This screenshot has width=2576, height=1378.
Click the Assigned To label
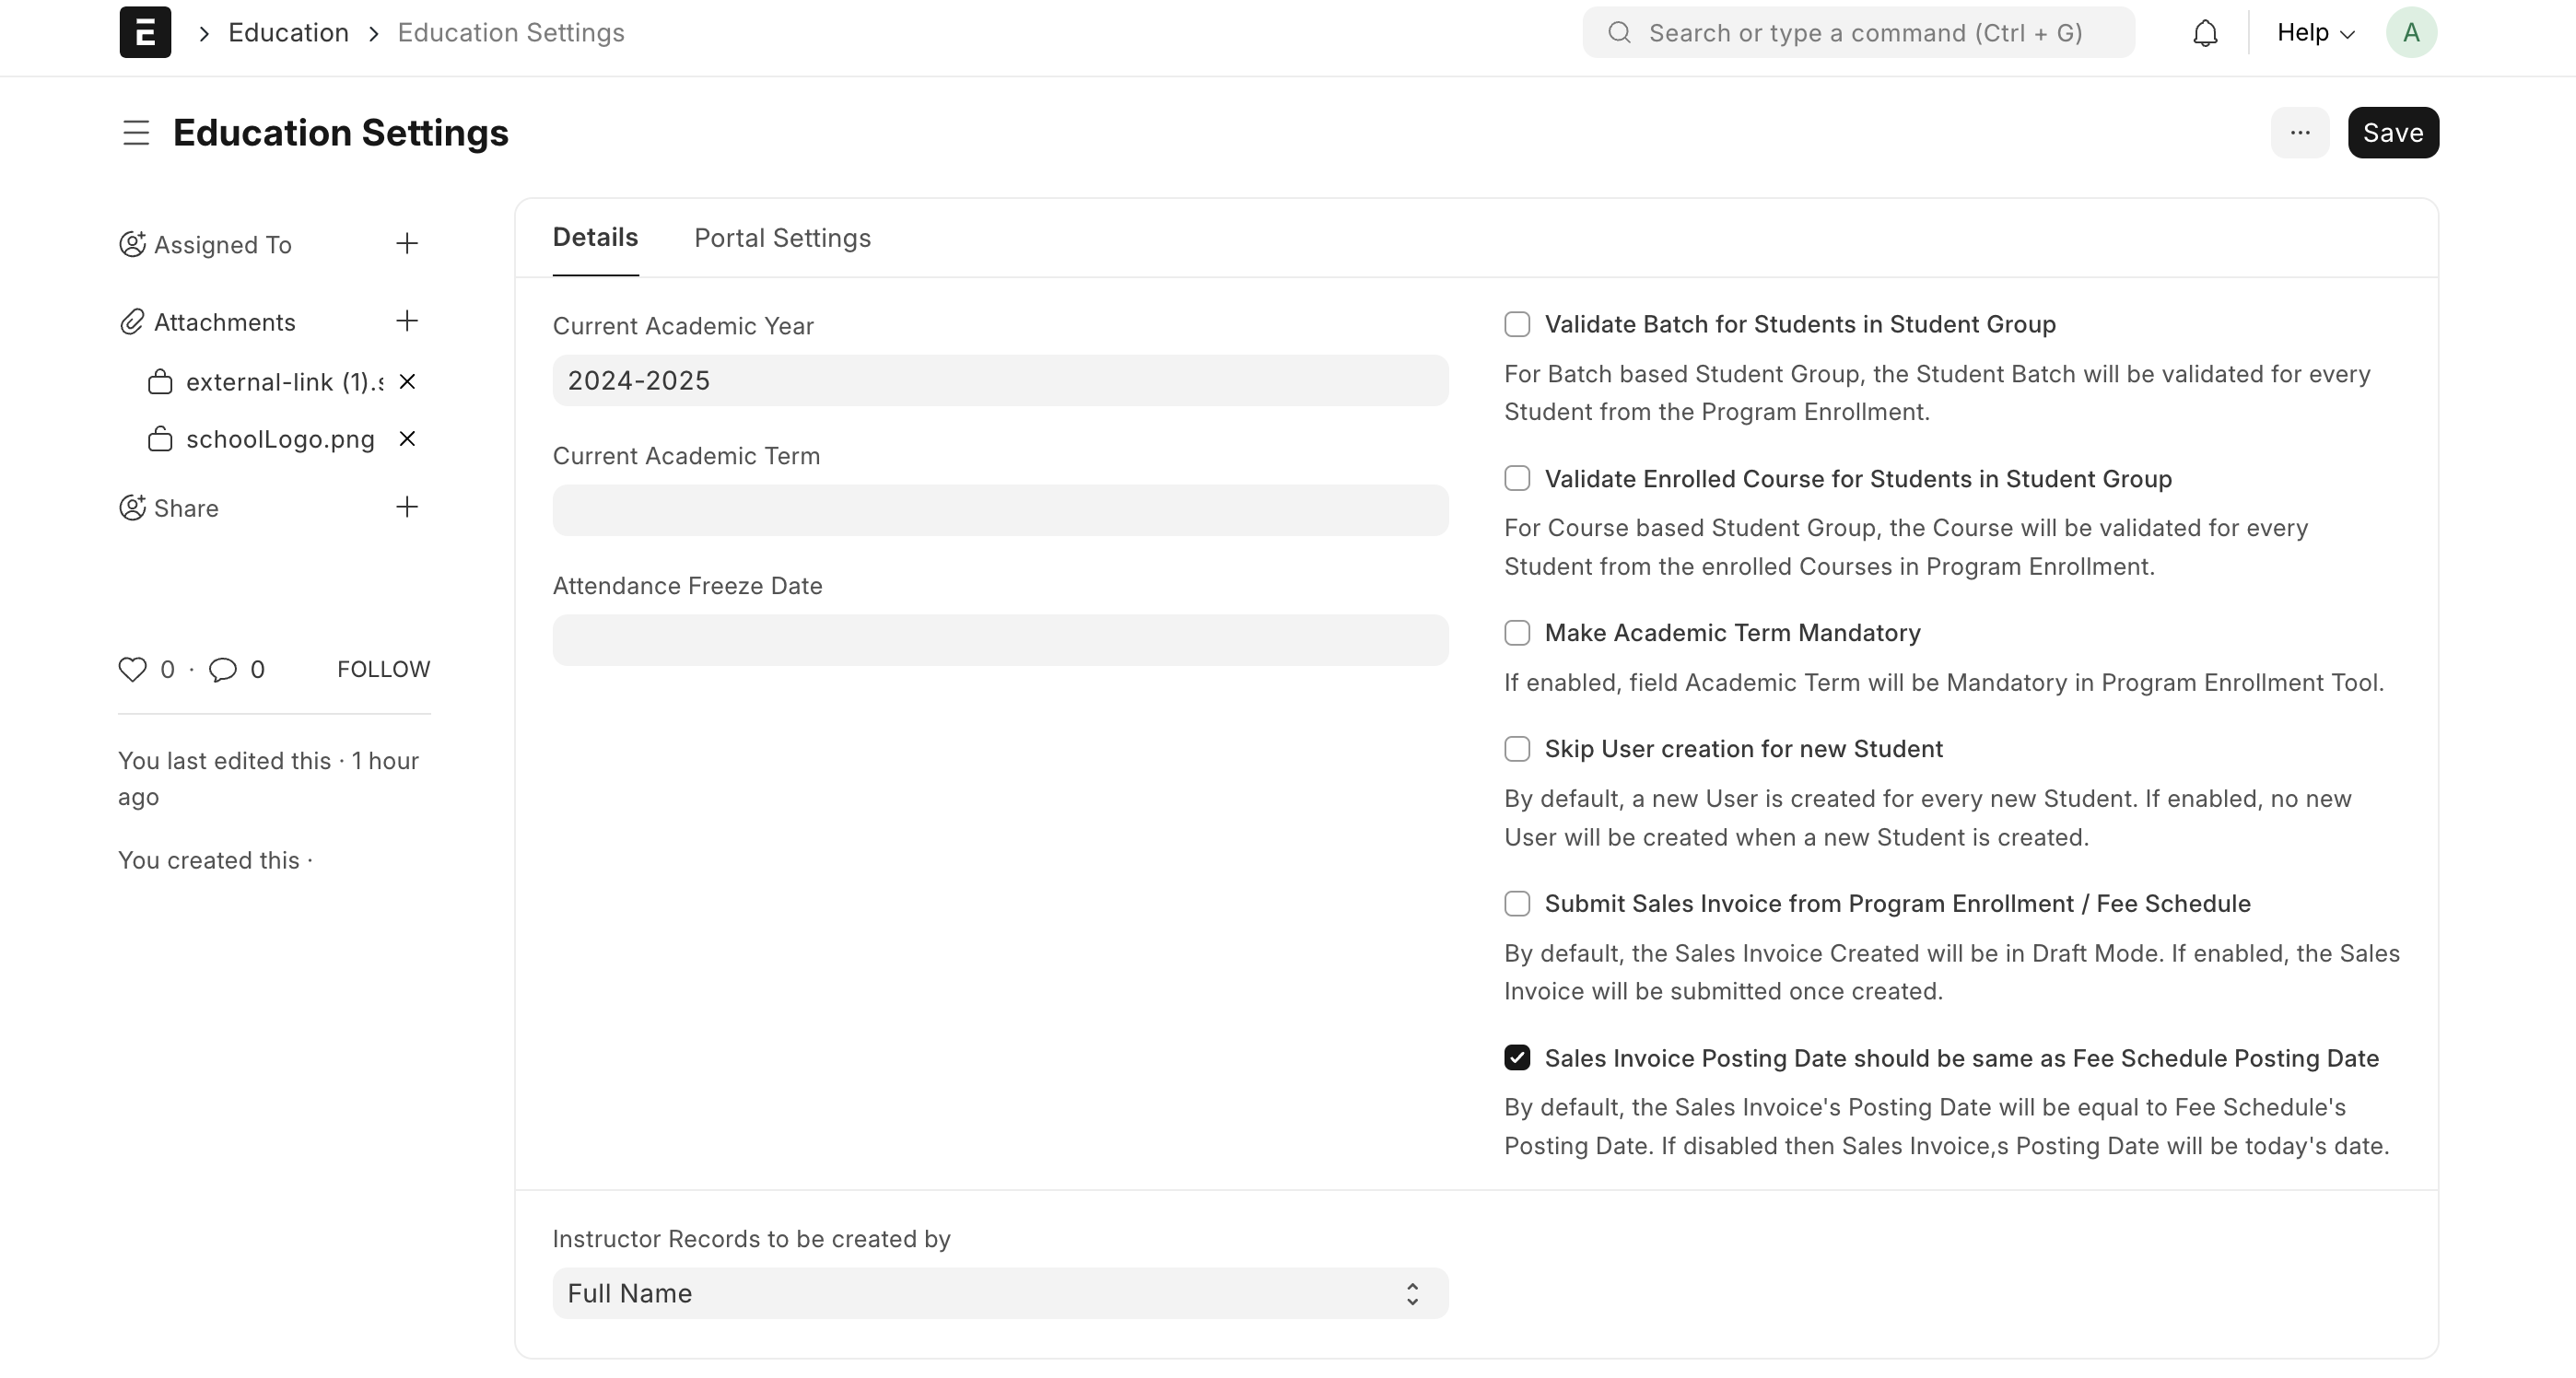click(223, 245)
